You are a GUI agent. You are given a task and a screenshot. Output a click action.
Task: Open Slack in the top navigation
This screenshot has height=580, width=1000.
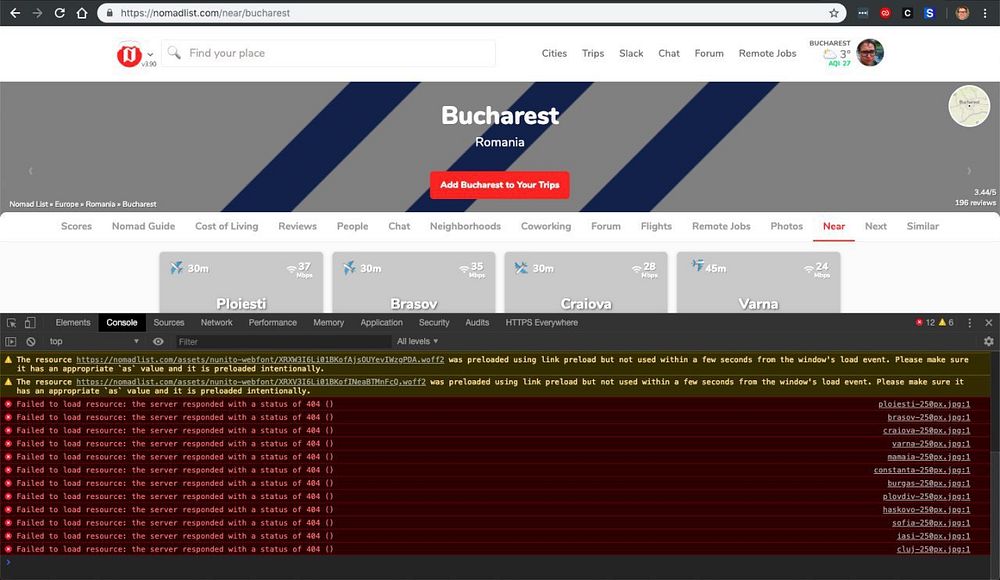[x=631, y=54]
